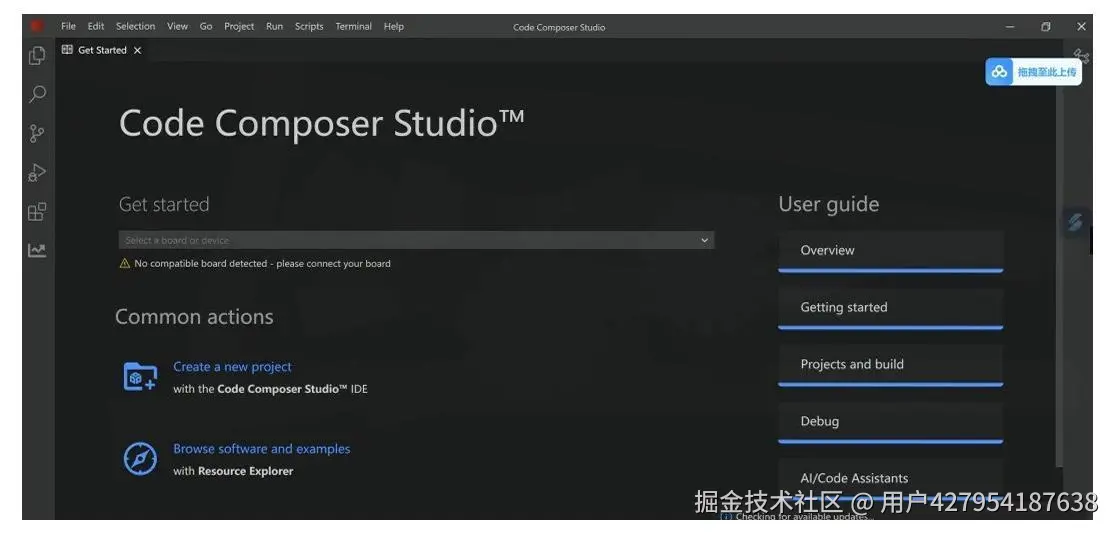The height and width of the screenshot is (534, 1116).
Task: Open the Debug user guide button
Action: tap(890, 422)
